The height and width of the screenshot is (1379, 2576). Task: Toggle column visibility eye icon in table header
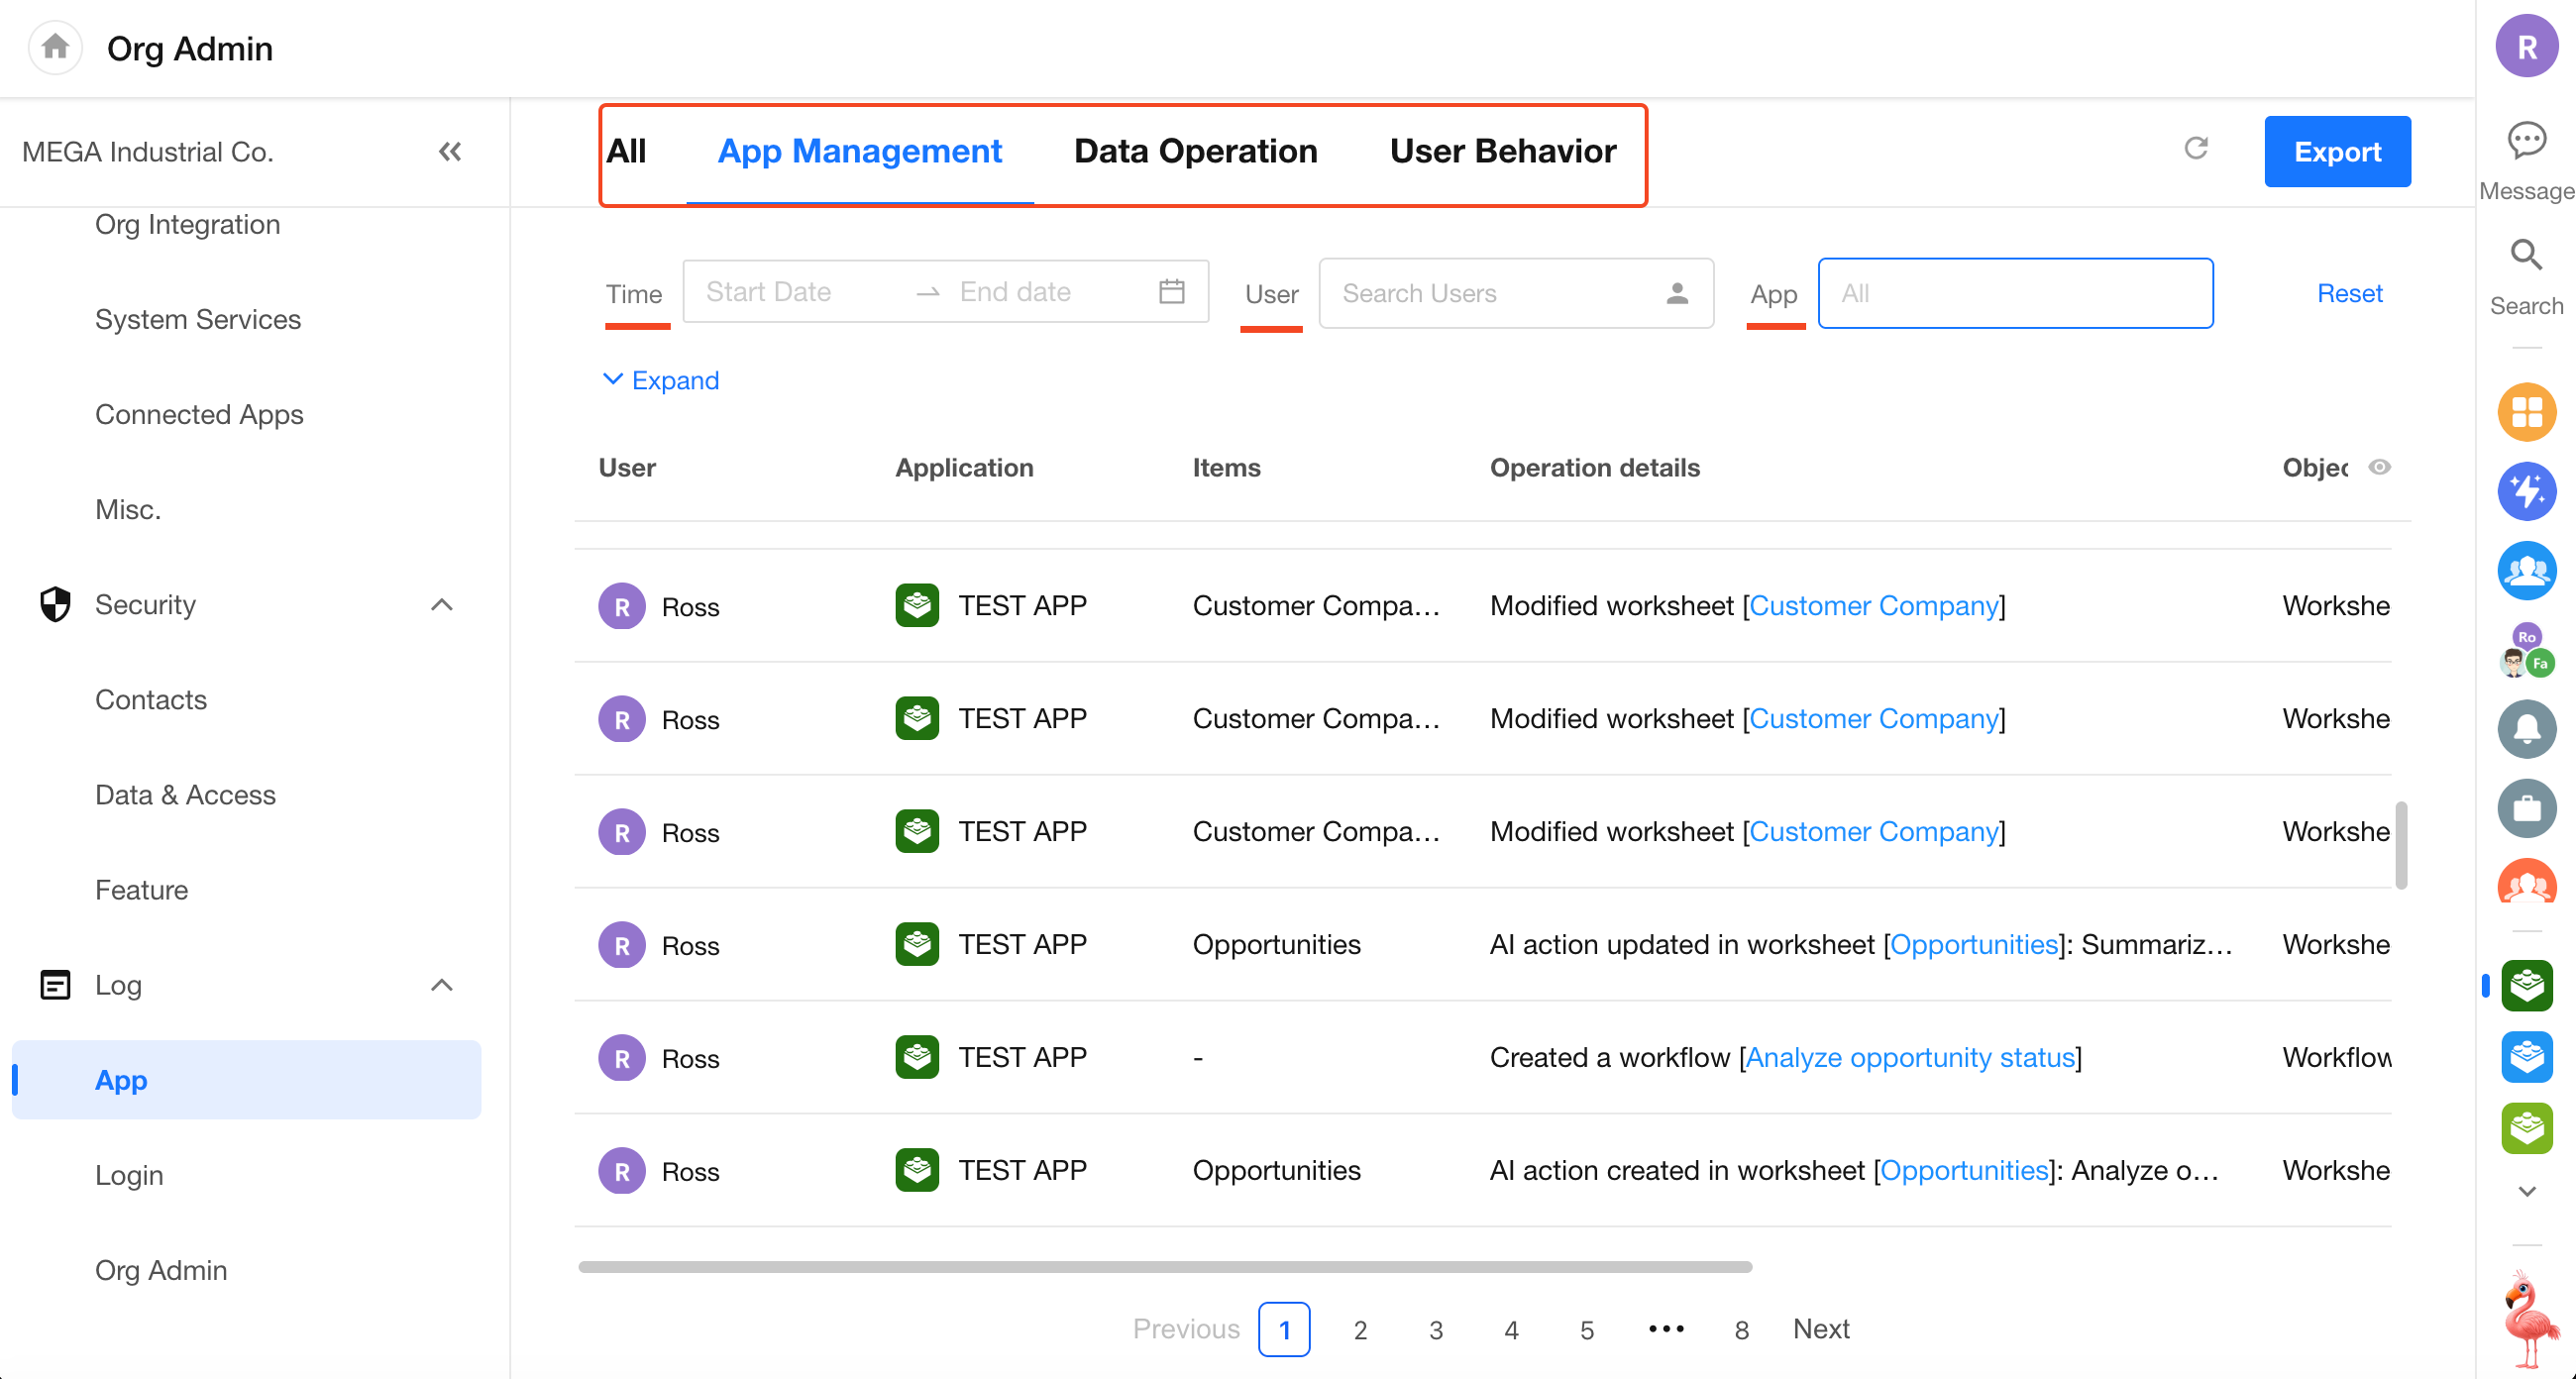[2379, 467]
